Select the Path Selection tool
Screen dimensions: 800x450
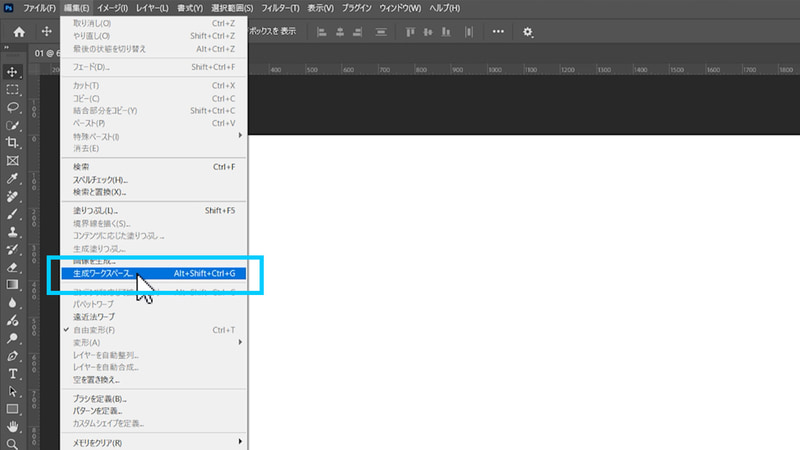coord(12,391)
